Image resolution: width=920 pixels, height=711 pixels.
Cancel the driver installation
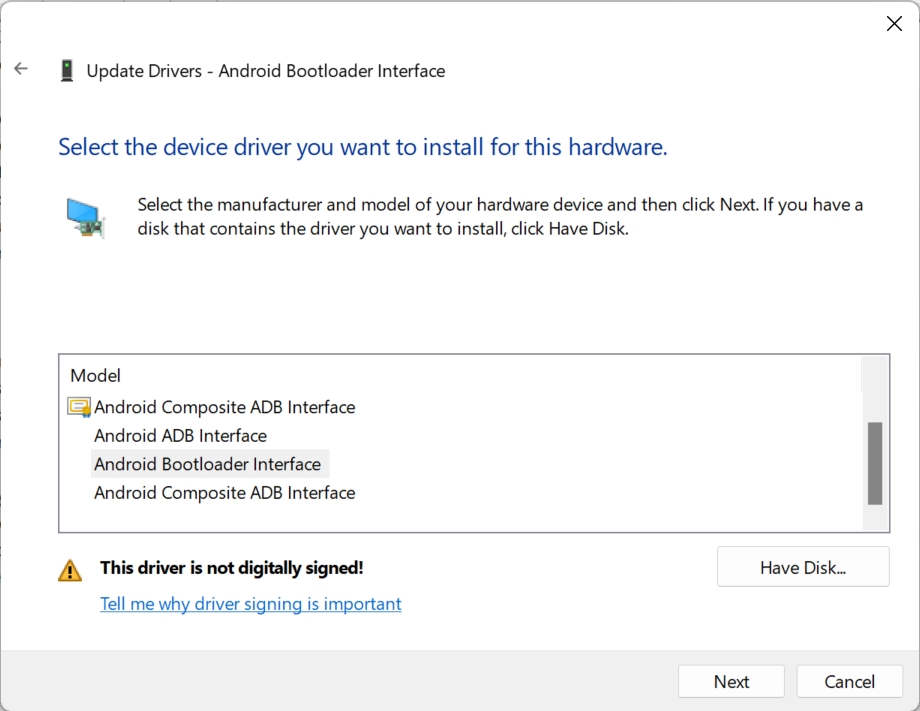tap(849, 682)
